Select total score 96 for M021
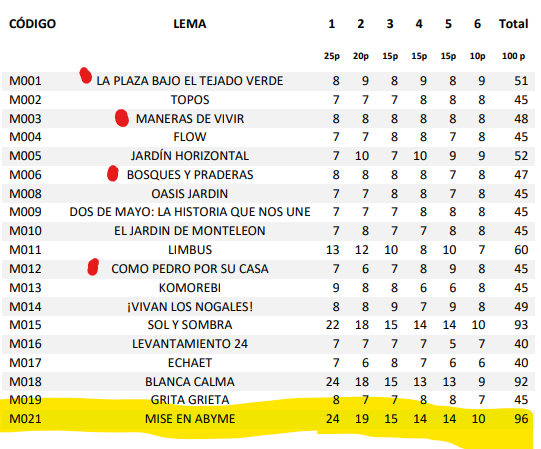Image resolution: width=541 pixels, height=449 pixels. point(521,419)
